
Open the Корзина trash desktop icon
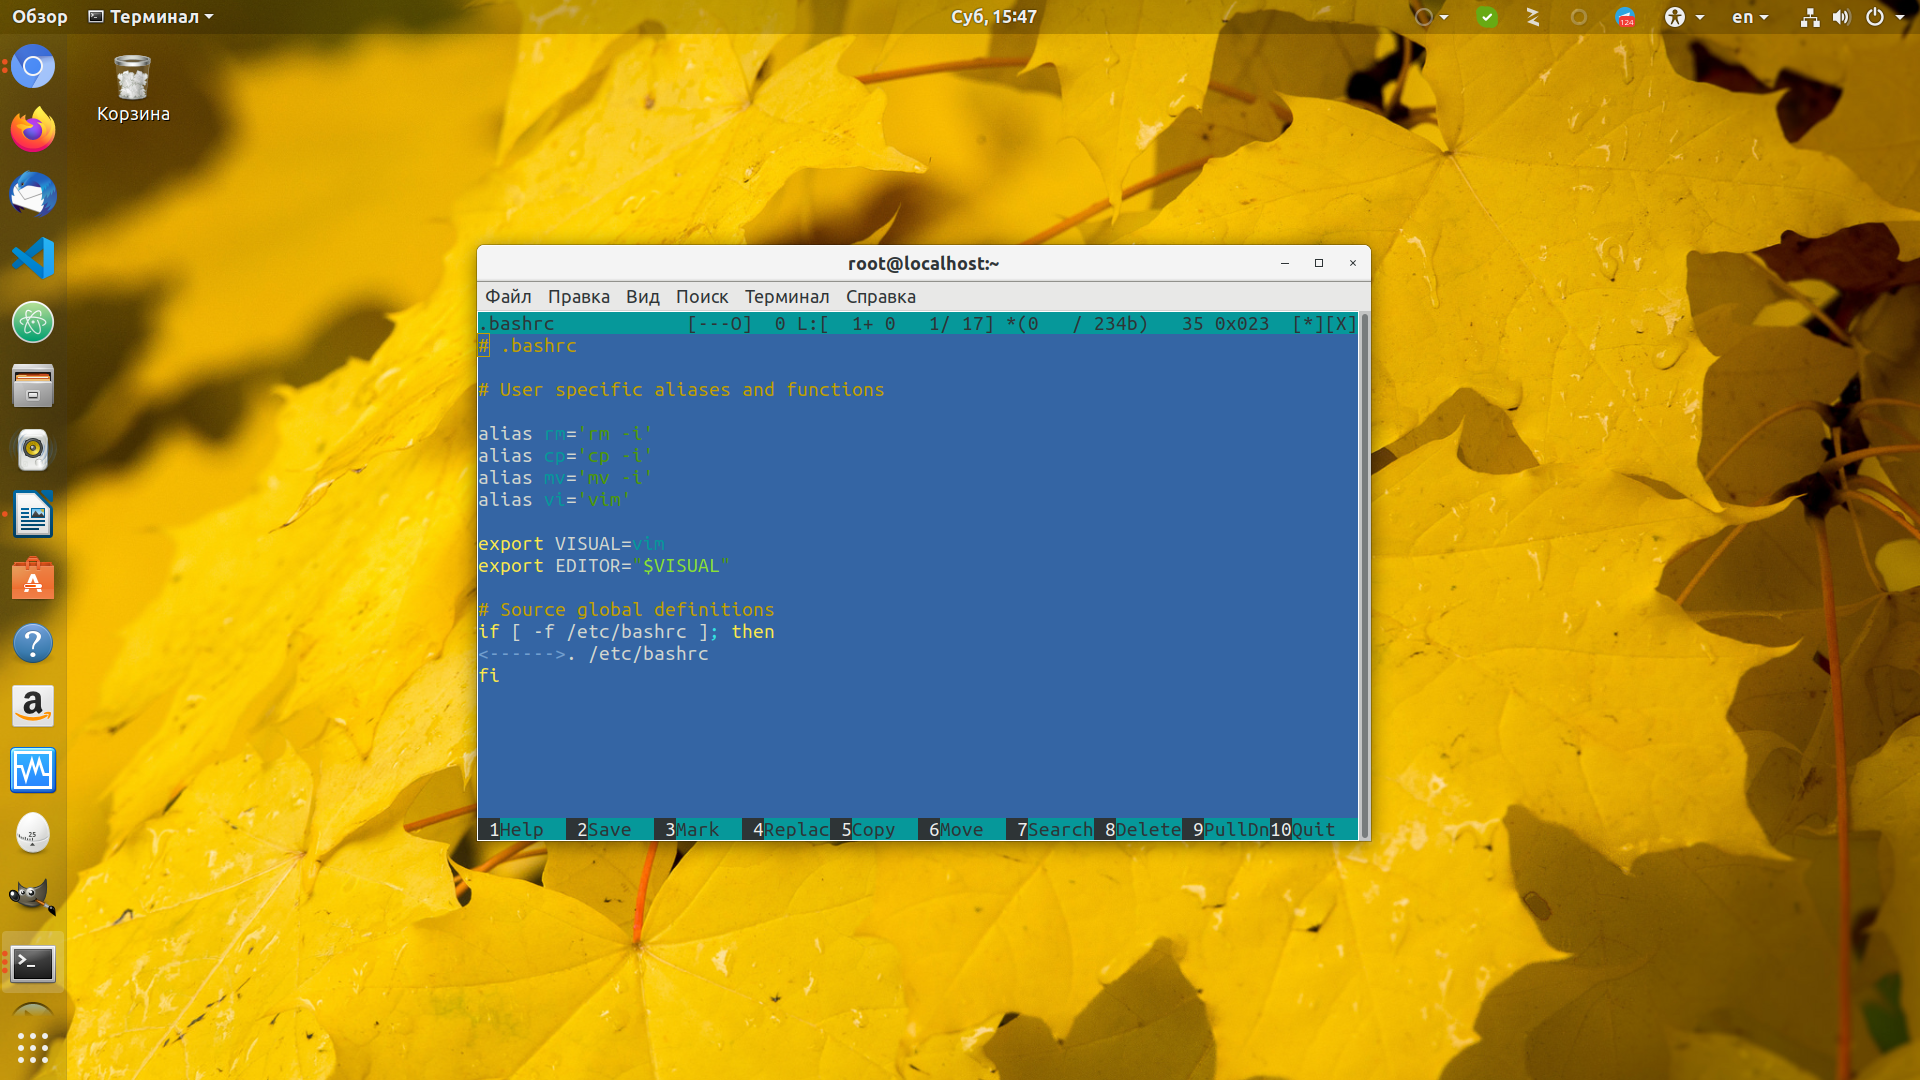pos(133,90)
